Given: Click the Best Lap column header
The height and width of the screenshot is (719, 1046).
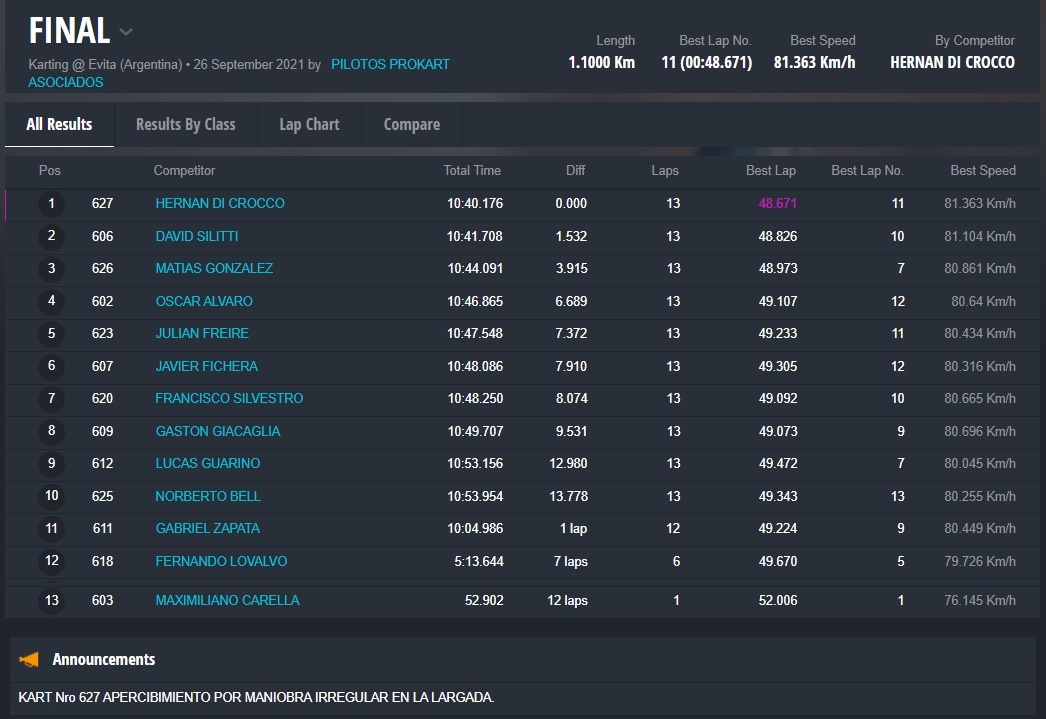Looking at the screenshot, I should pyautogui.click(x=770, y=171).
